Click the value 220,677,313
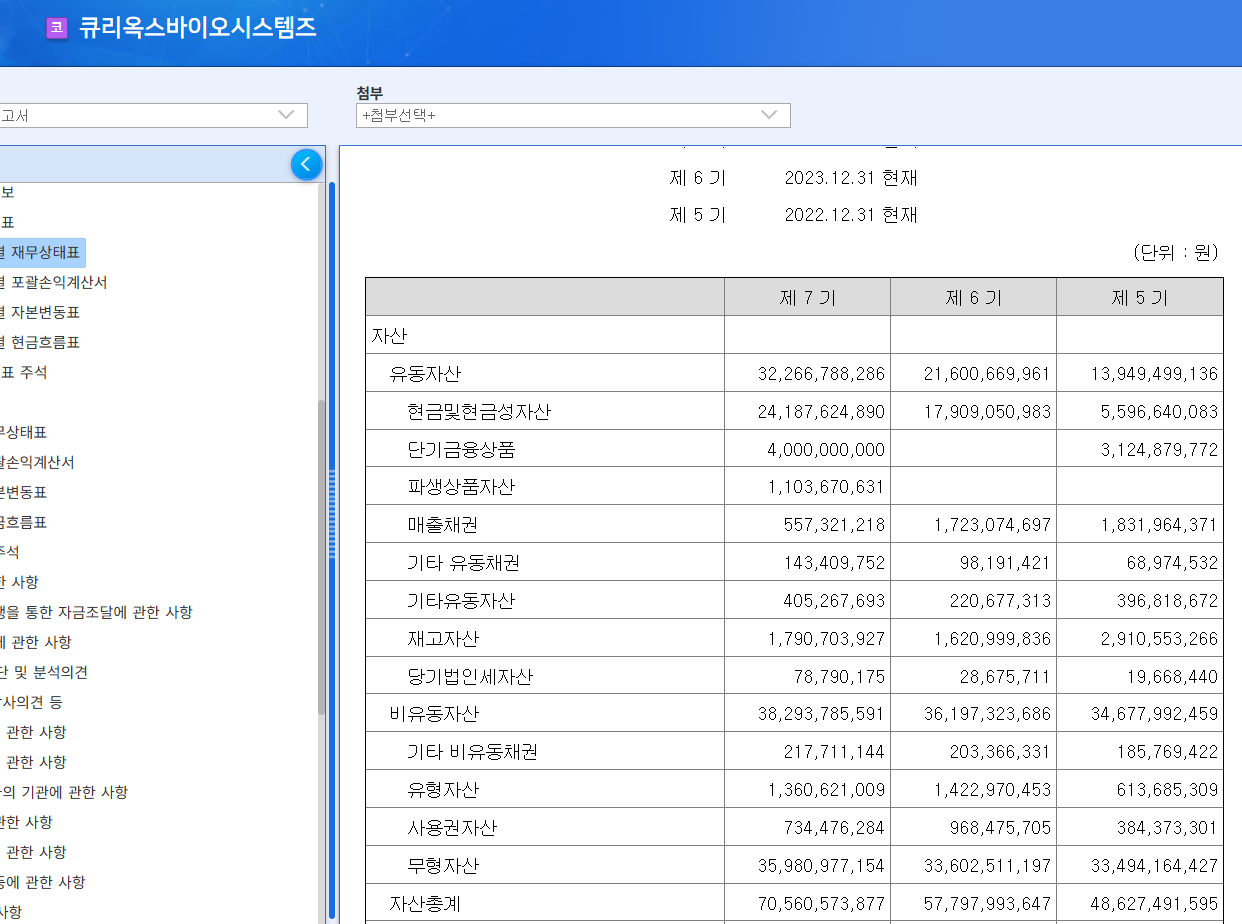This screenshot has width=1242, height=924. (x=1001, y=601)
